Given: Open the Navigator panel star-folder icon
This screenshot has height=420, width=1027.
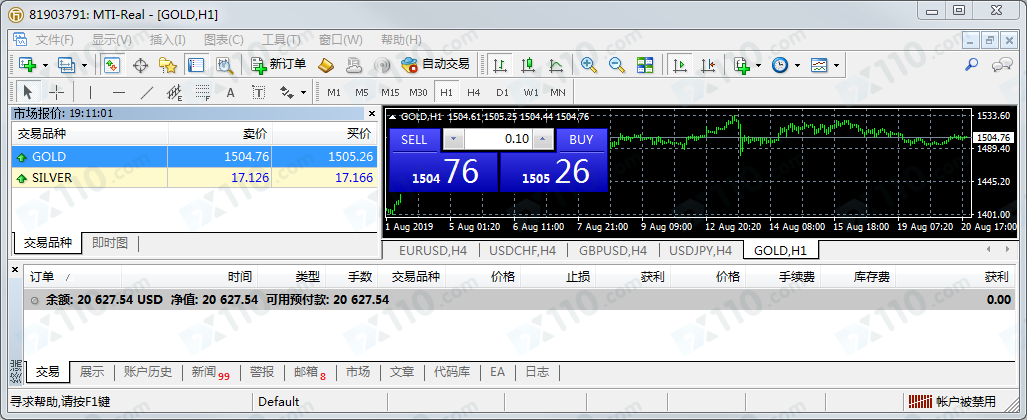Looking at the screenshot, I should click(167, 65).
